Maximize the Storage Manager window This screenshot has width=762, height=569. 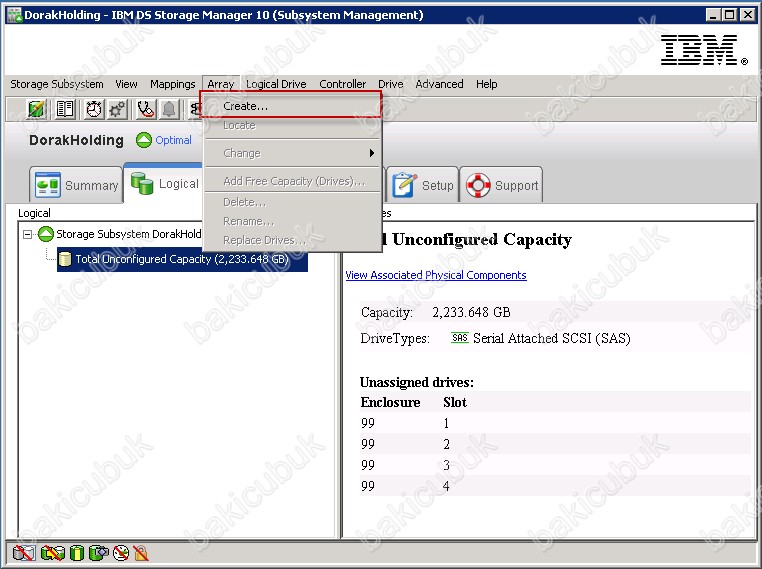pos(729,15)
